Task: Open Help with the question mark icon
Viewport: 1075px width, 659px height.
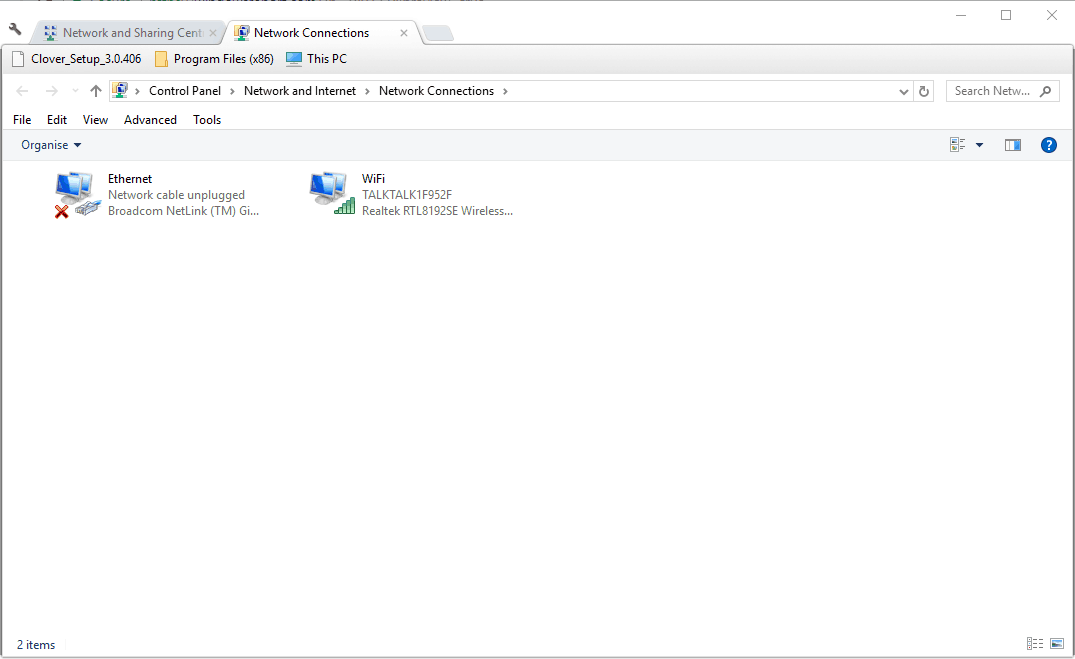Action: [x=1048, y=145]
